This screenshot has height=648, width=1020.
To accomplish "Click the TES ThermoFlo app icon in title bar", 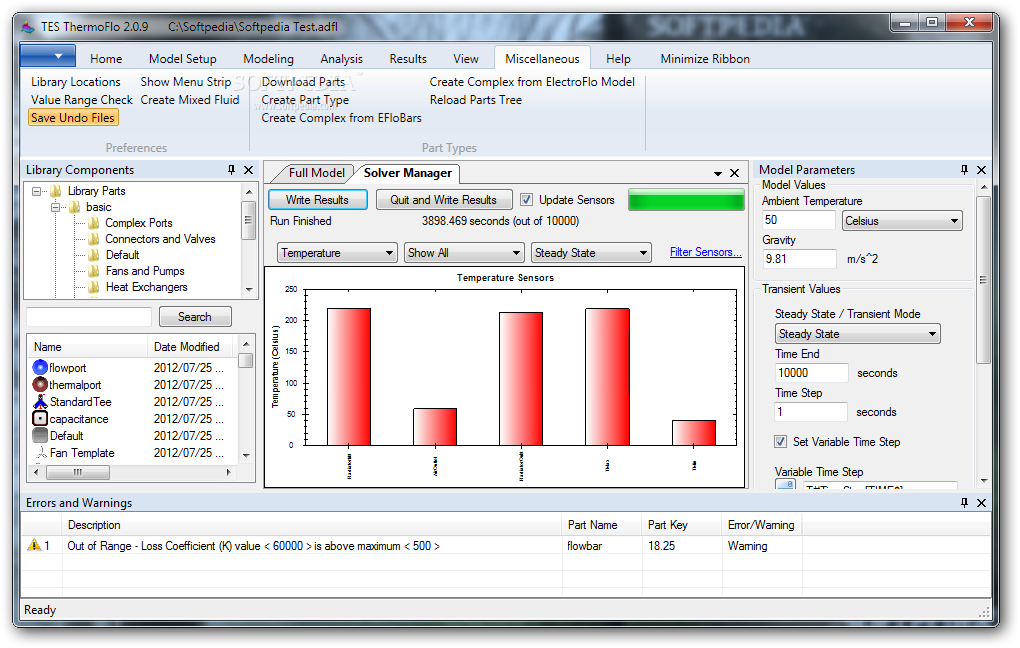I will point(27,27).
